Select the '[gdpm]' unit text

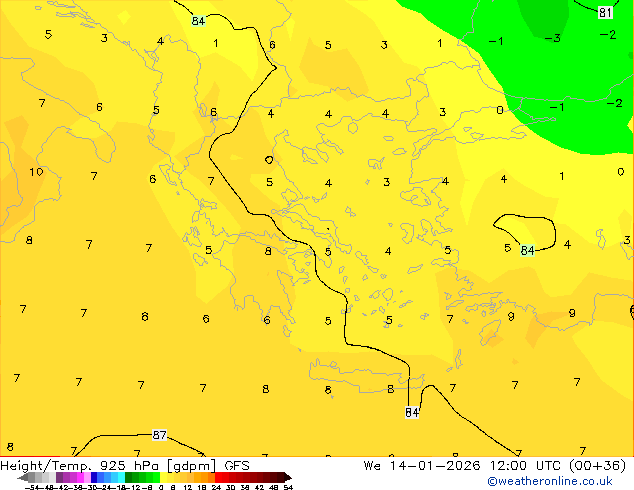(x=191, y=466)
